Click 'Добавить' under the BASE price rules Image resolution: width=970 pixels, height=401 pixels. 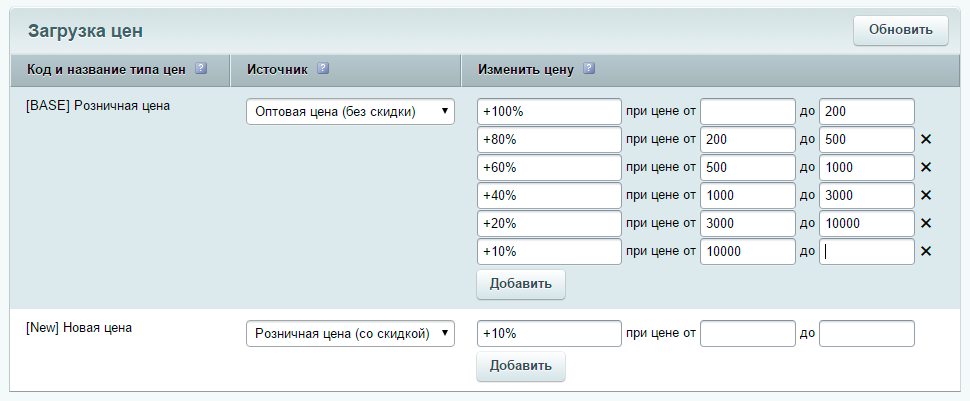(x=521, y=284)
